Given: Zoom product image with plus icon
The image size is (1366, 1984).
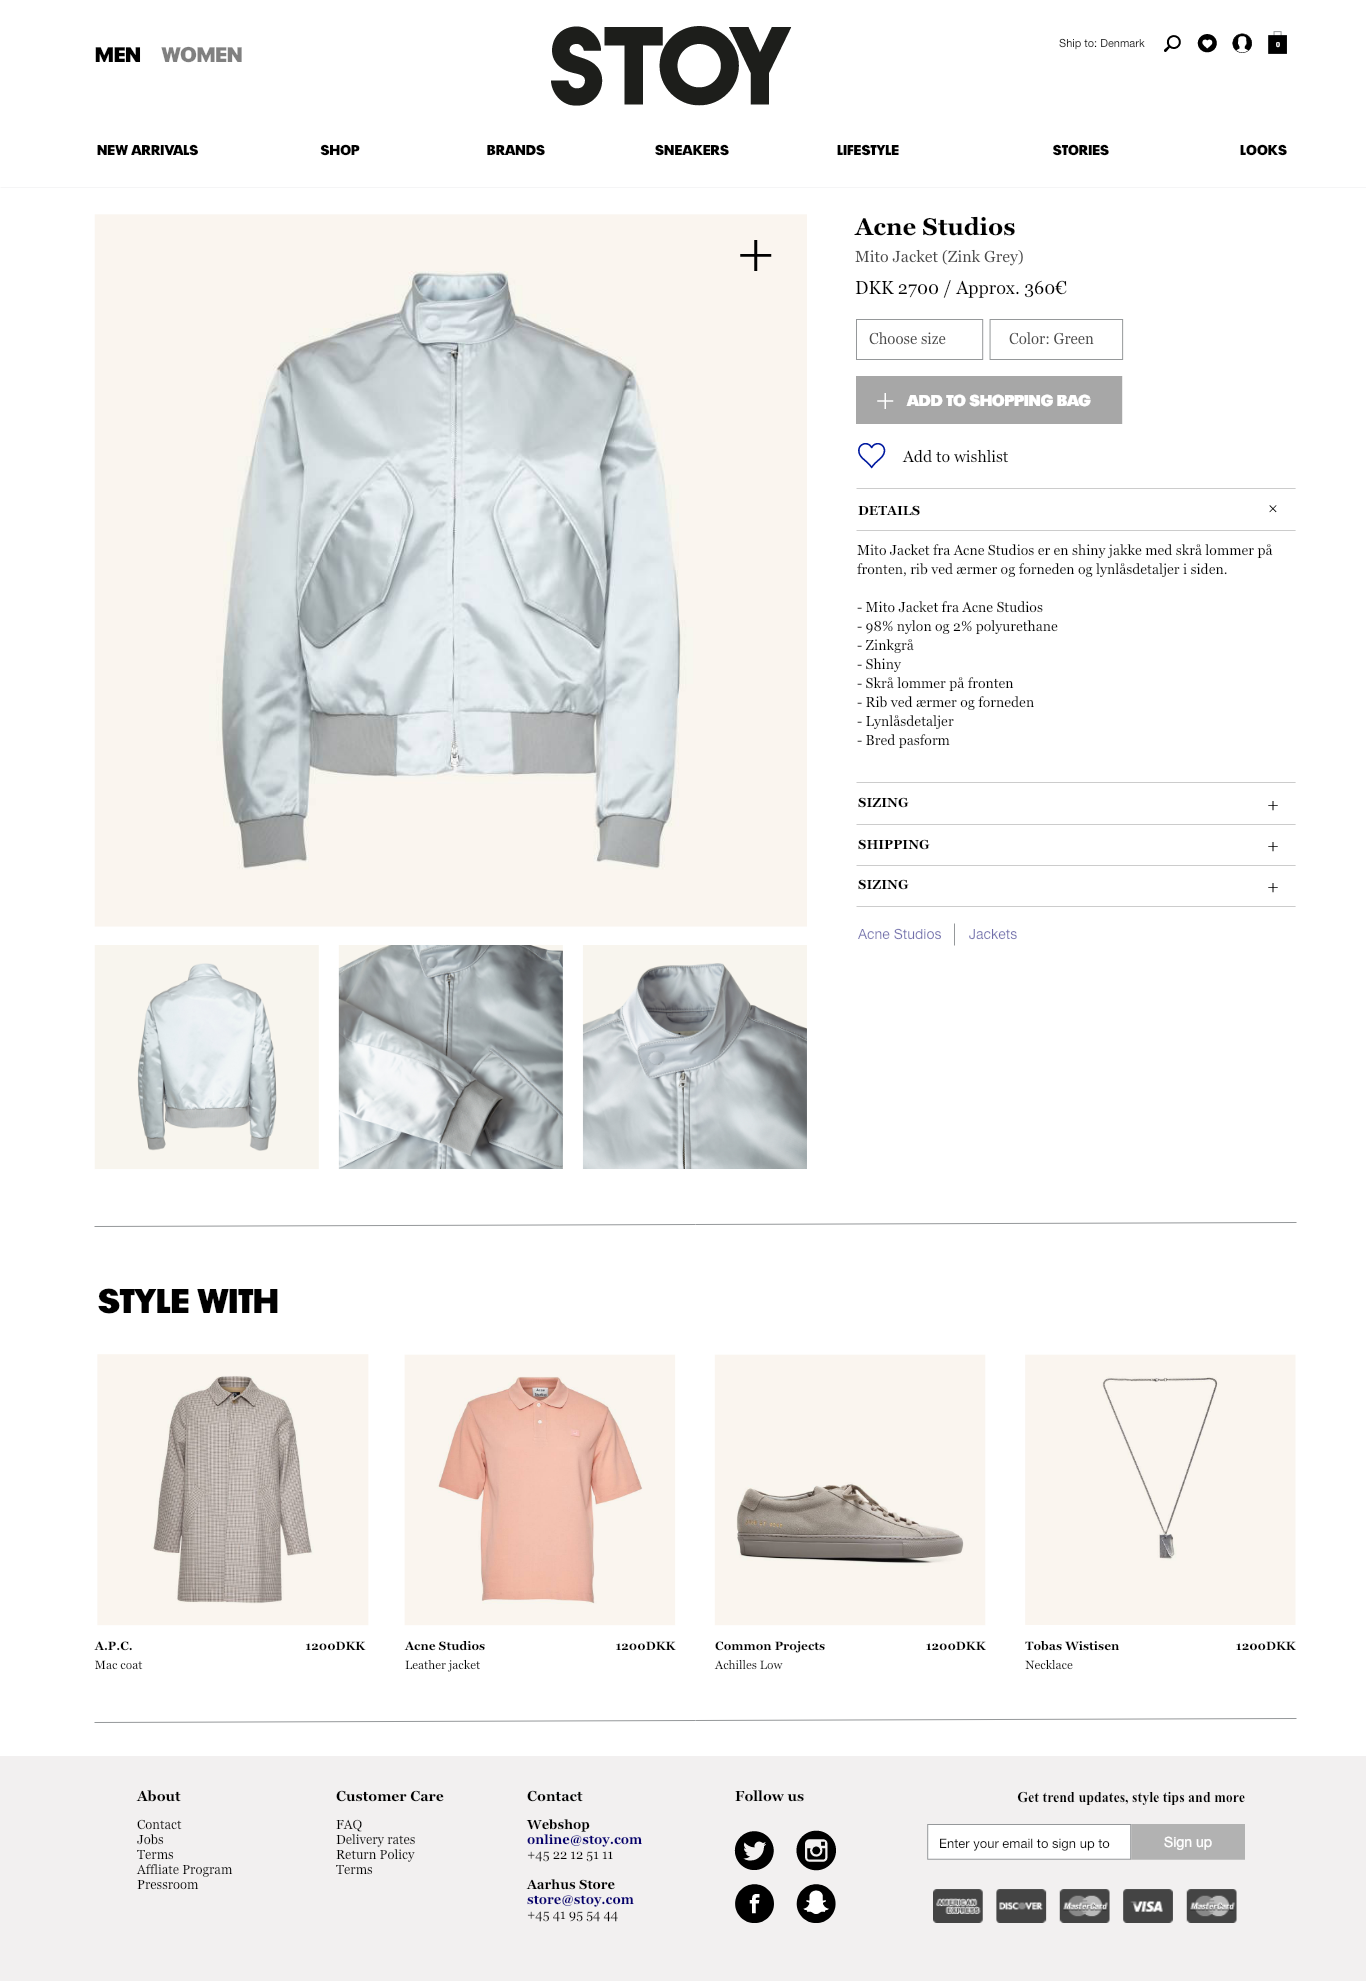Looking at the screenshot, I should [755, 255].
